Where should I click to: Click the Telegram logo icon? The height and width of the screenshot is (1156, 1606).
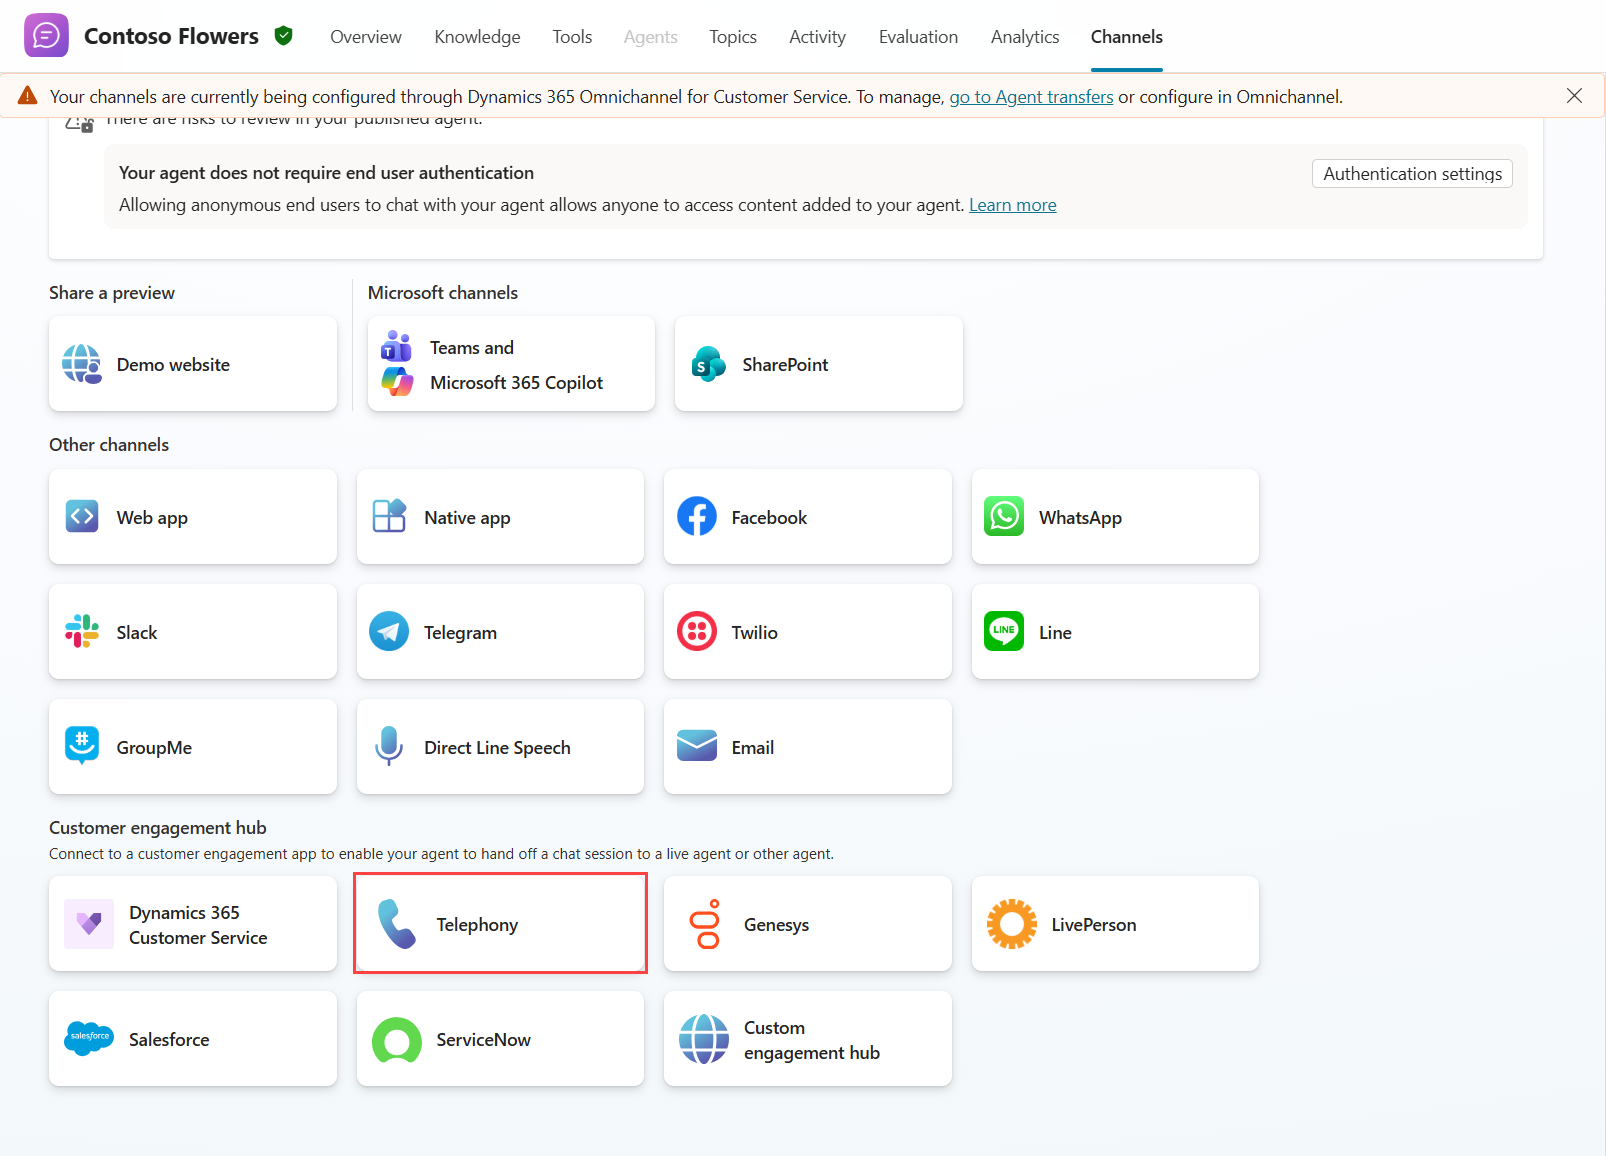(389, 632)
